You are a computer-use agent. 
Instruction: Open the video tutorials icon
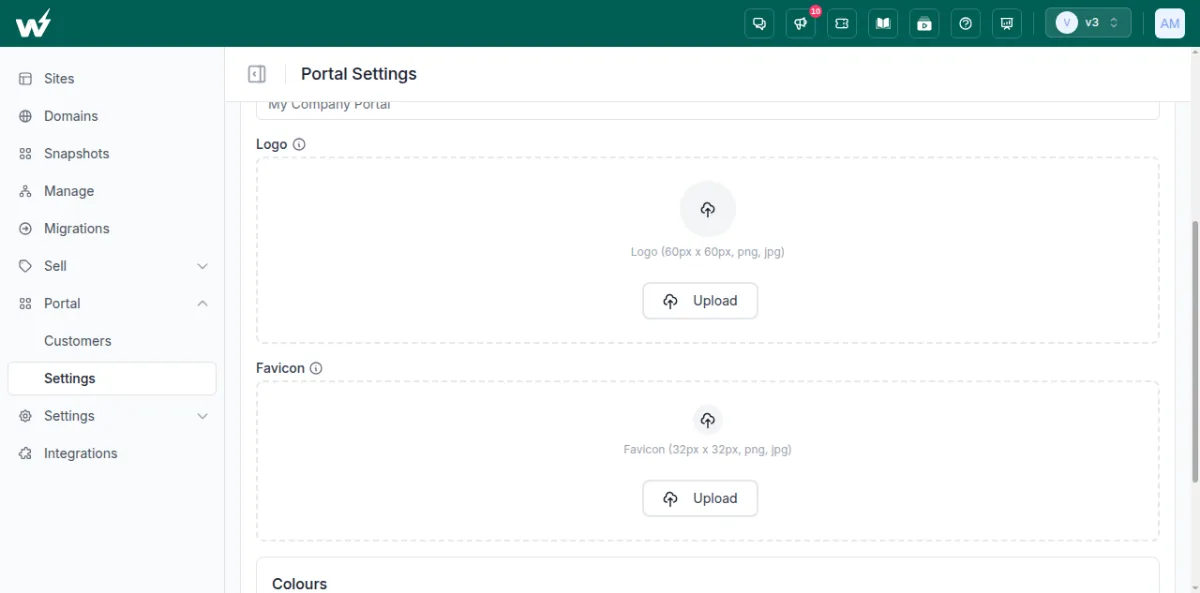924,24
